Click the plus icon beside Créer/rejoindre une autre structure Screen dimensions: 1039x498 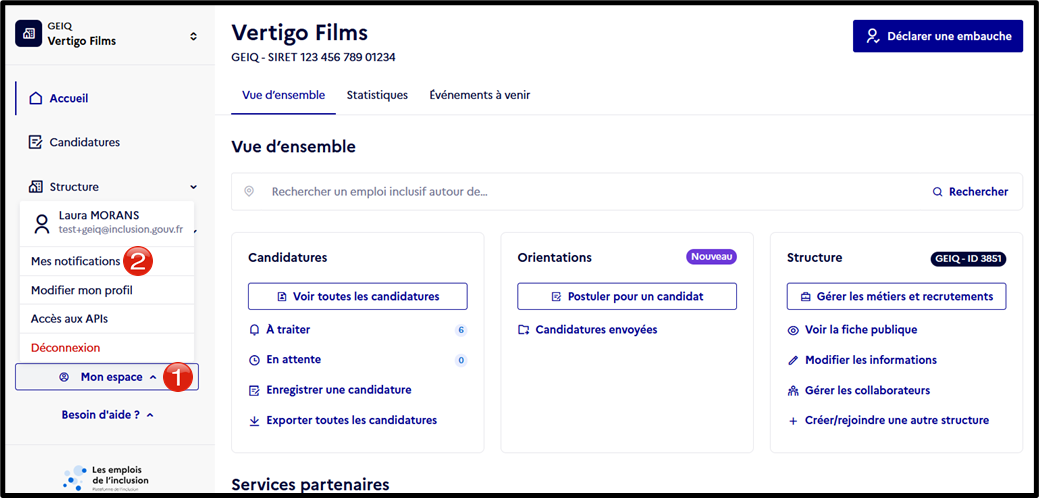coord(793,421)
